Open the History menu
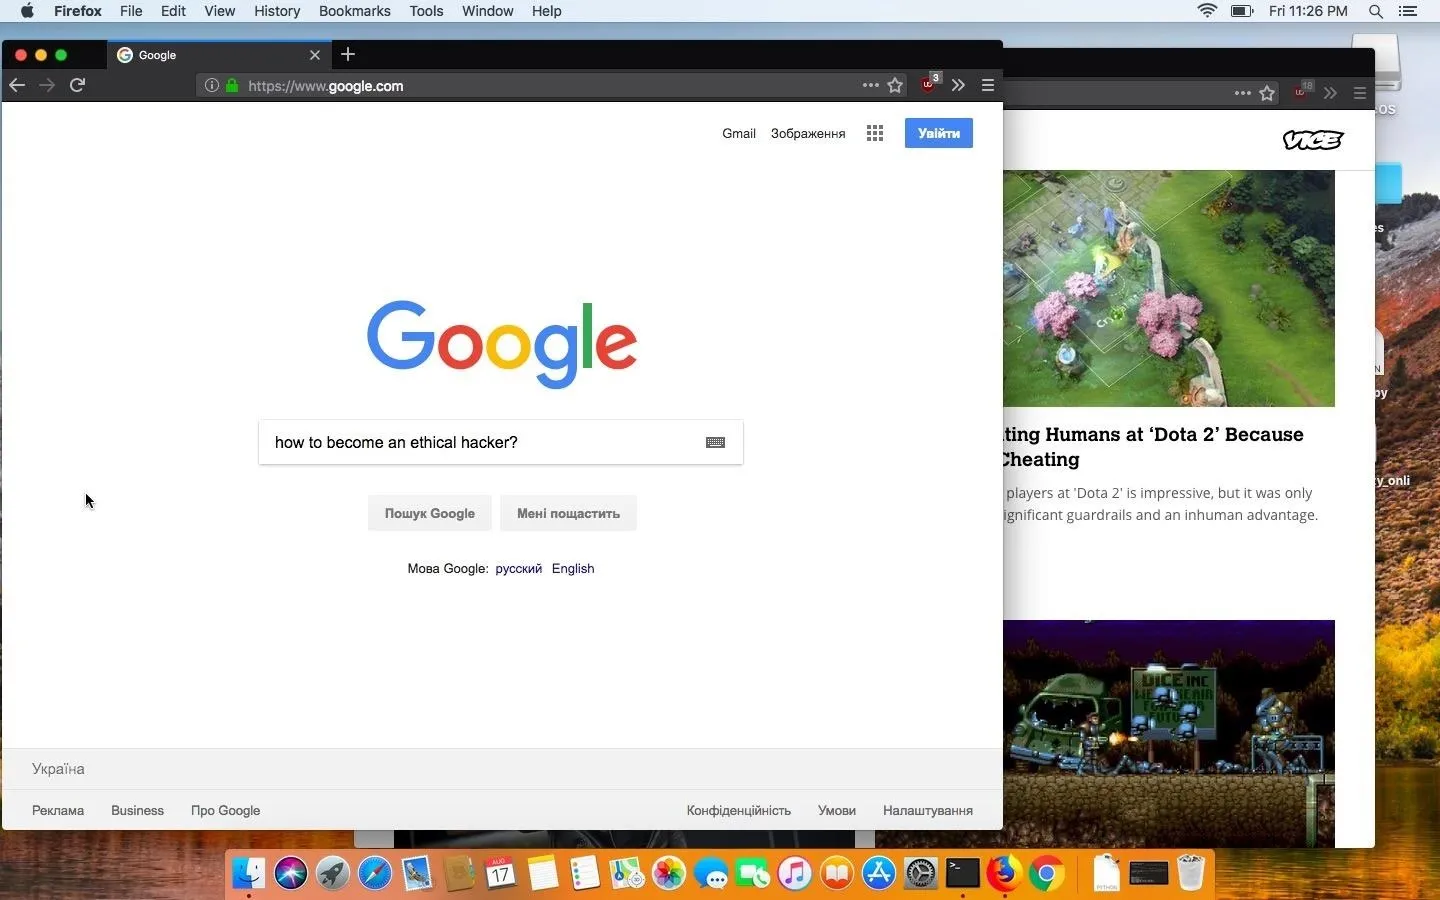 (277, 11)
